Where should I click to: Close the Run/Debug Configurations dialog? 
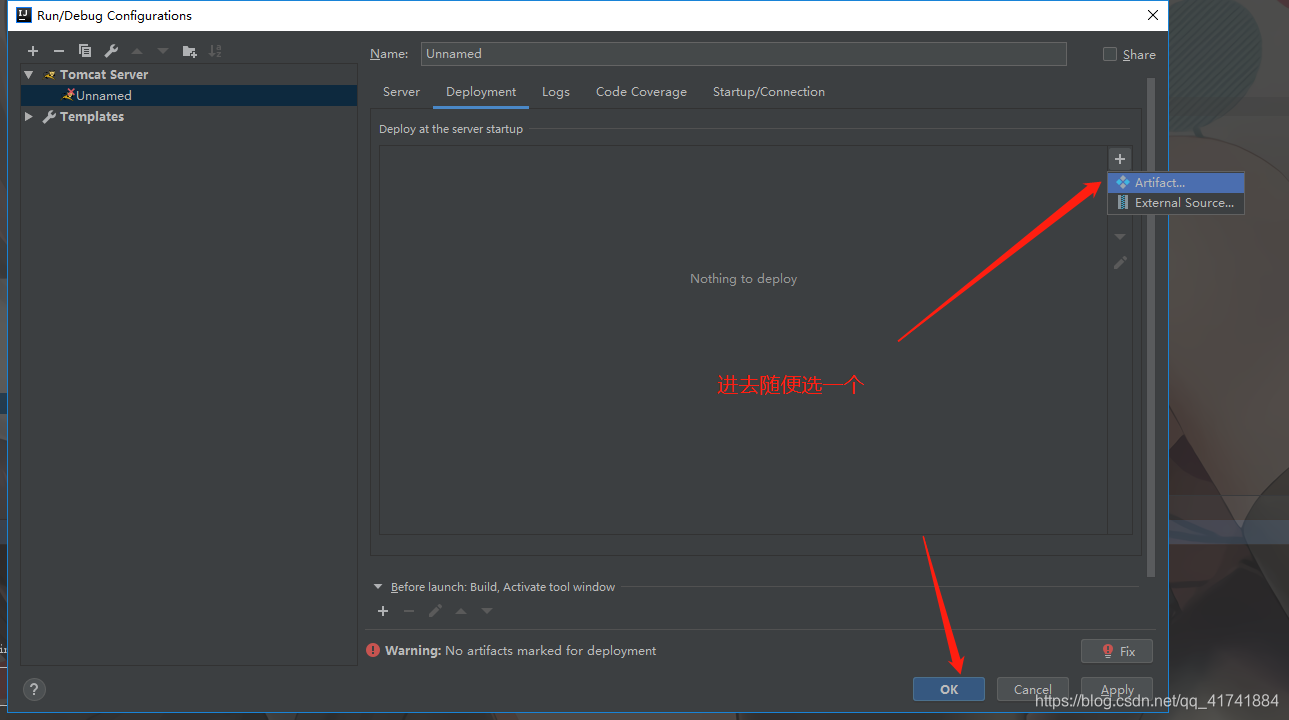[1154, 15]
